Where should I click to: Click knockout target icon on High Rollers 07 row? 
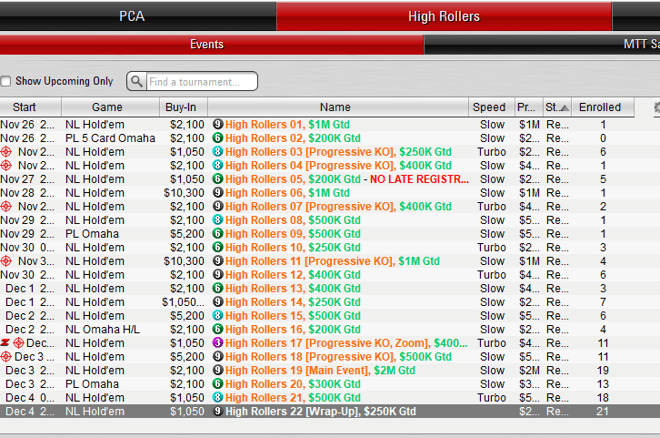coord(6,207)
